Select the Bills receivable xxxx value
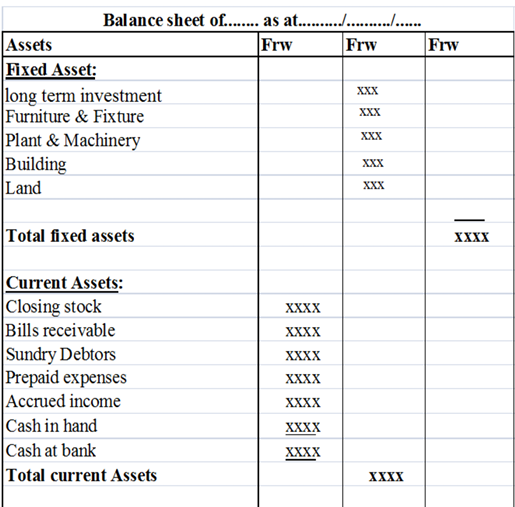Screen dimensions: 515x507 point(303,332)
